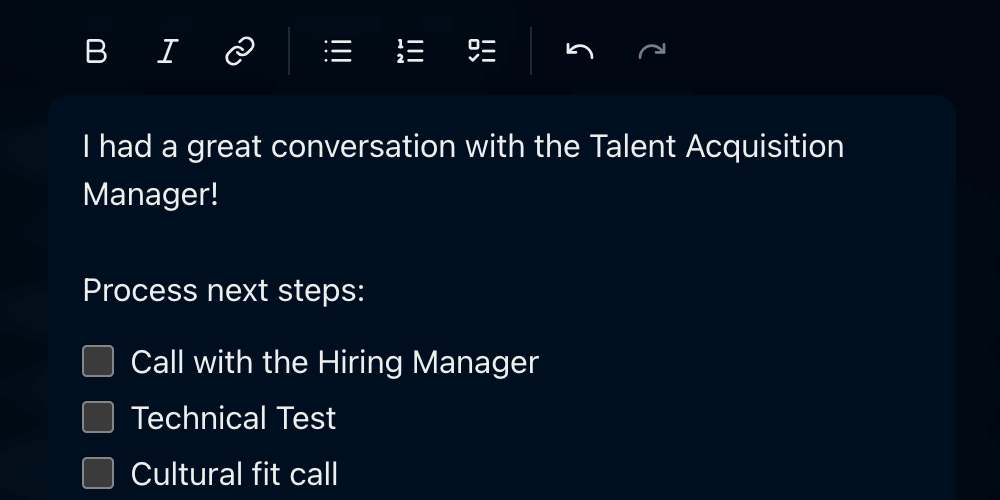Screen dimensions: 1000x500
Task: Apply italic formatting
Action: click(167, 51)
